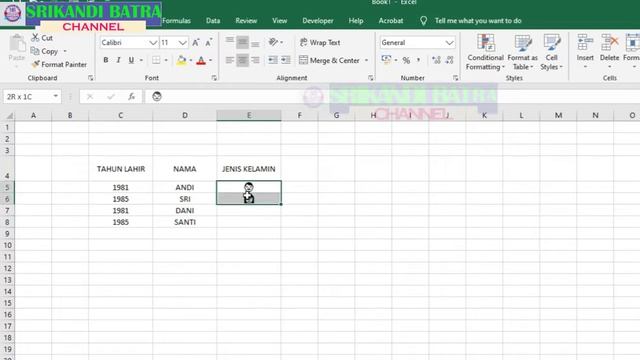Toggle Underline formatting
The image size is (640, 360).
(131, 60)
